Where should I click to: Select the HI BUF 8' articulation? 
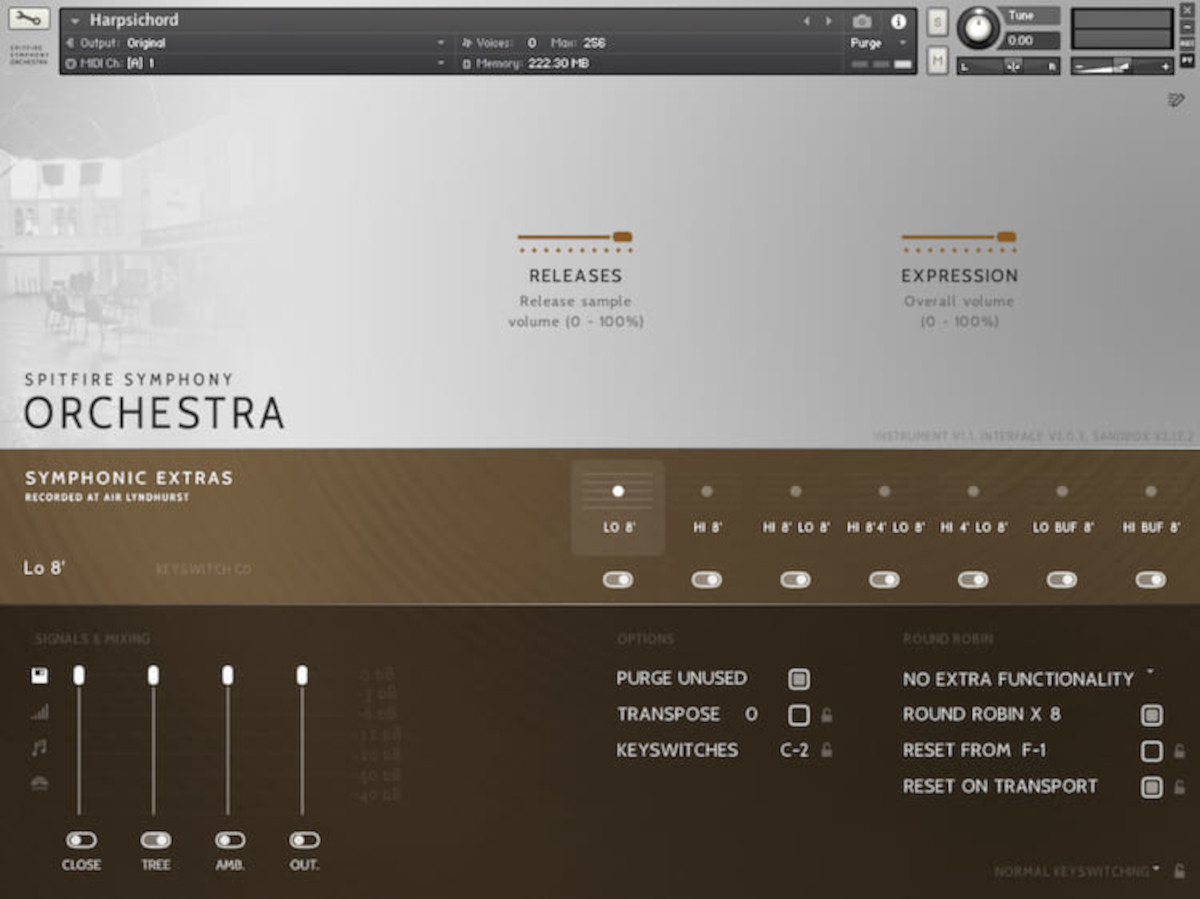(x=1151, y=507)
